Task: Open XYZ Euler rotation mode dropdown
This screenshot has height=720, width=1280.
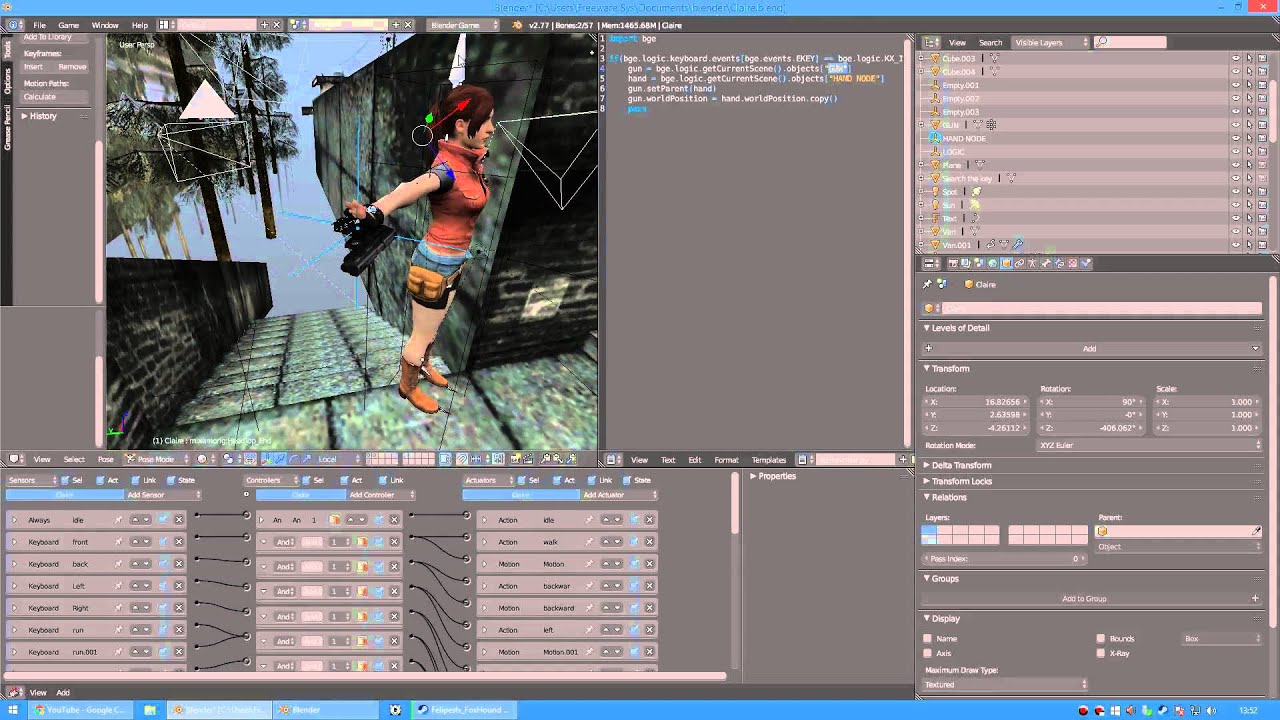Action: click(x=1149, y=445)
